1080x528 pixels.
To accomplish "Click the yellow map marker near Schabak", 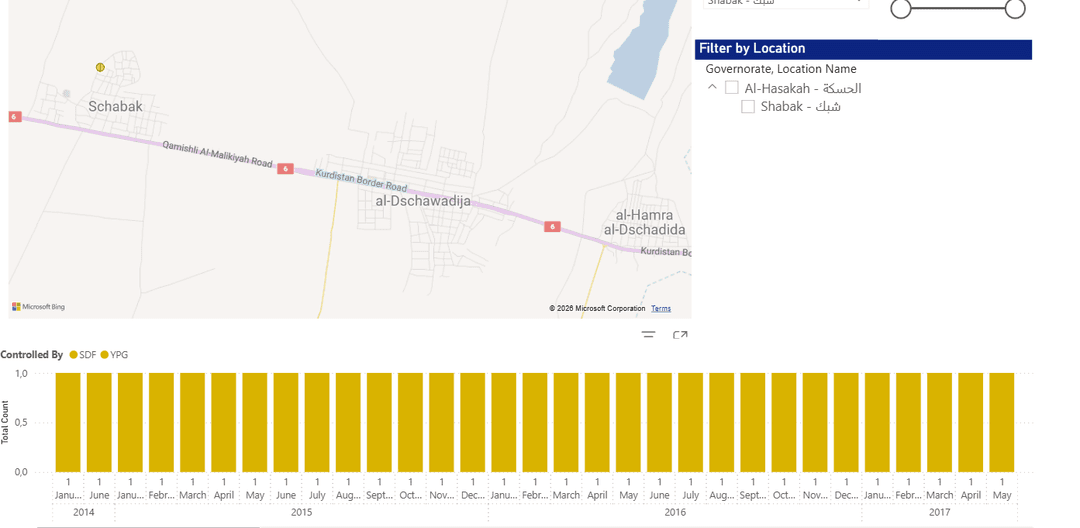I will [x=100, y=67].
